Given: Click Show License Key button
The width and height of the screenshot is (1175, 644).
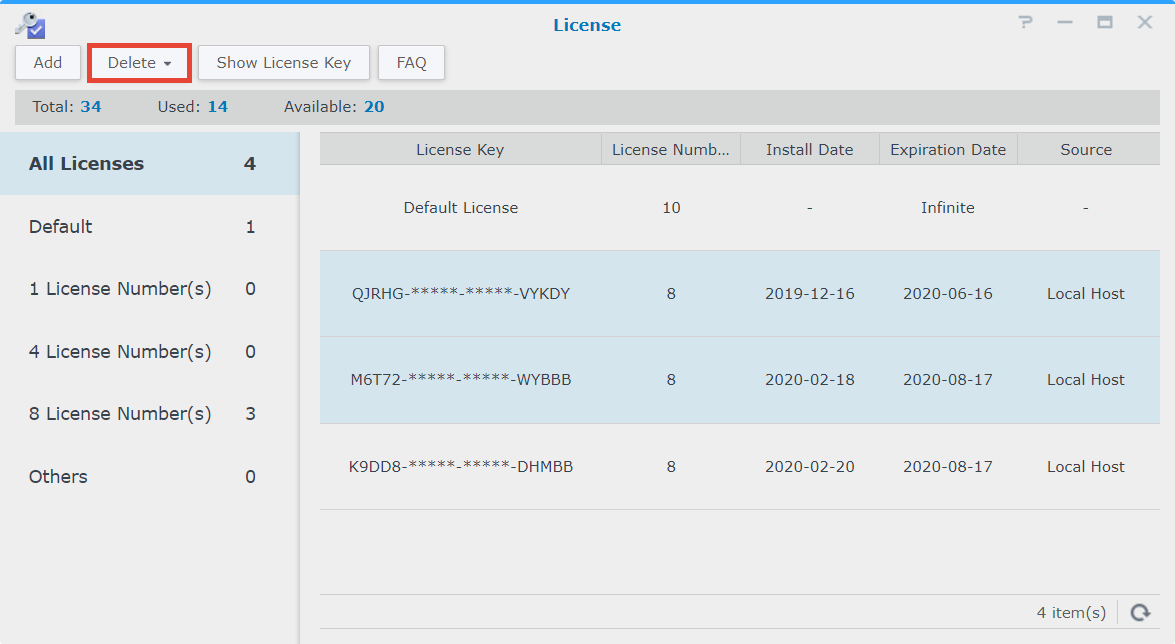Looking at the screenshot, I should pos(283,62).
